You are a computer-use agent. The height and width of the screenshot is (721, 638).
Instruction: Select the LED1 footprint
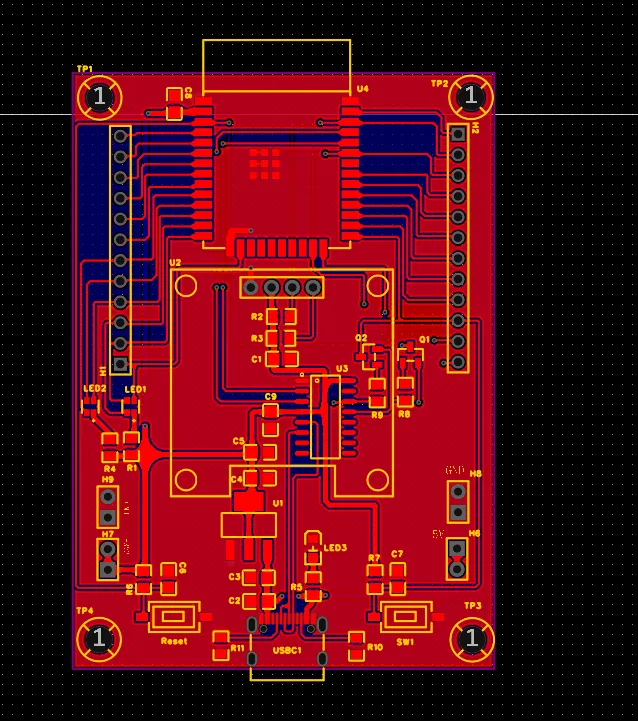point(130,406)
